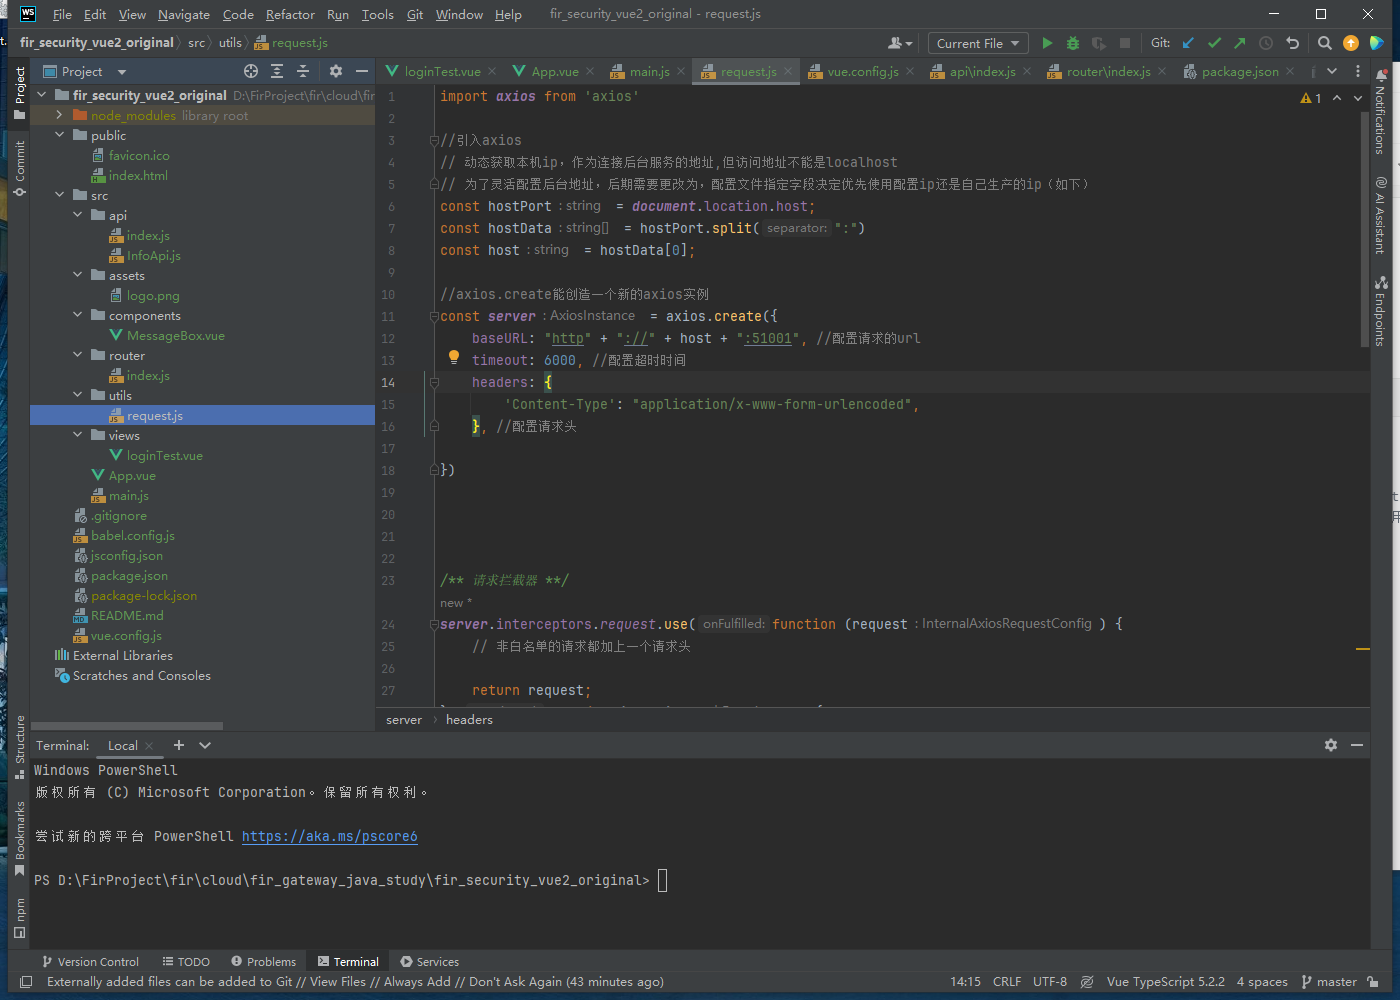This screenshot has height=1000, width=1400.
Task: Open editor tabs three-dot menu
Action: pyautogui.click(x=1358, y=71)
